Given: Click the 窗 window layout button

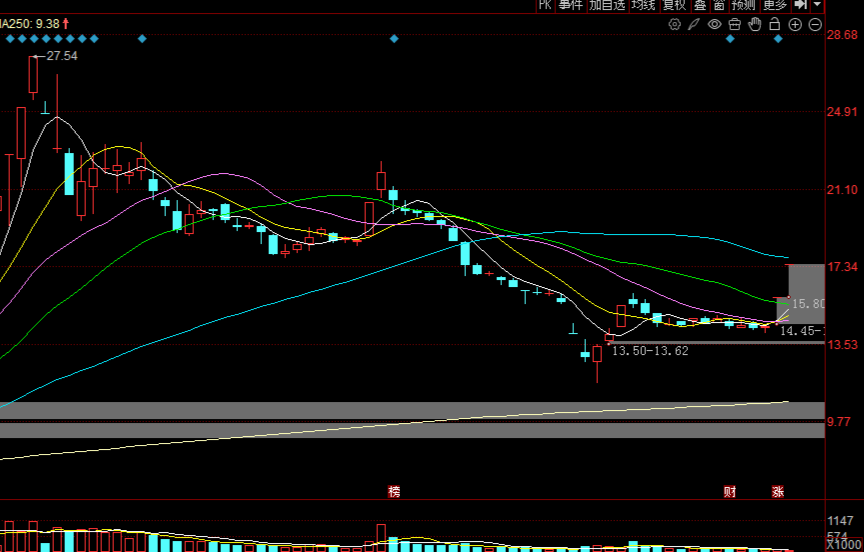Looking at the screenshot, I should pyautogui.click(x=719, y=6).
